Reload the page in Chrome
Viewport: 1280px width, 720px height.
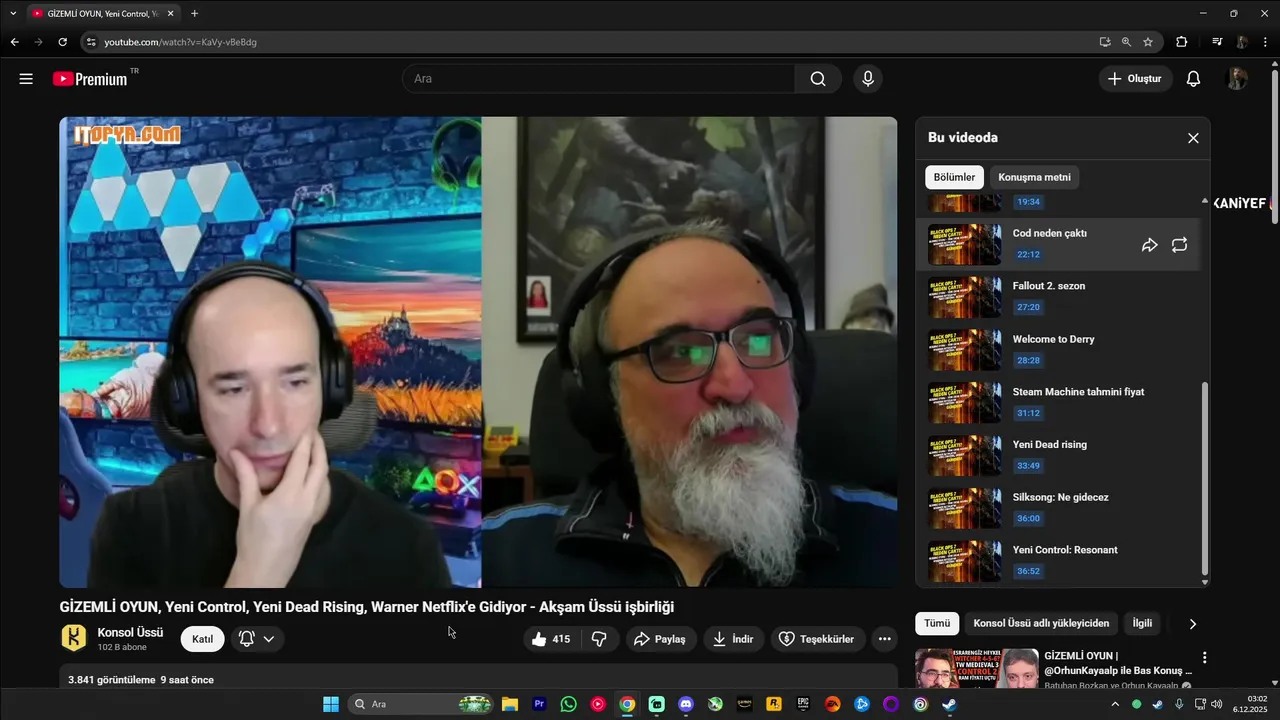click(x=62, y=42)
